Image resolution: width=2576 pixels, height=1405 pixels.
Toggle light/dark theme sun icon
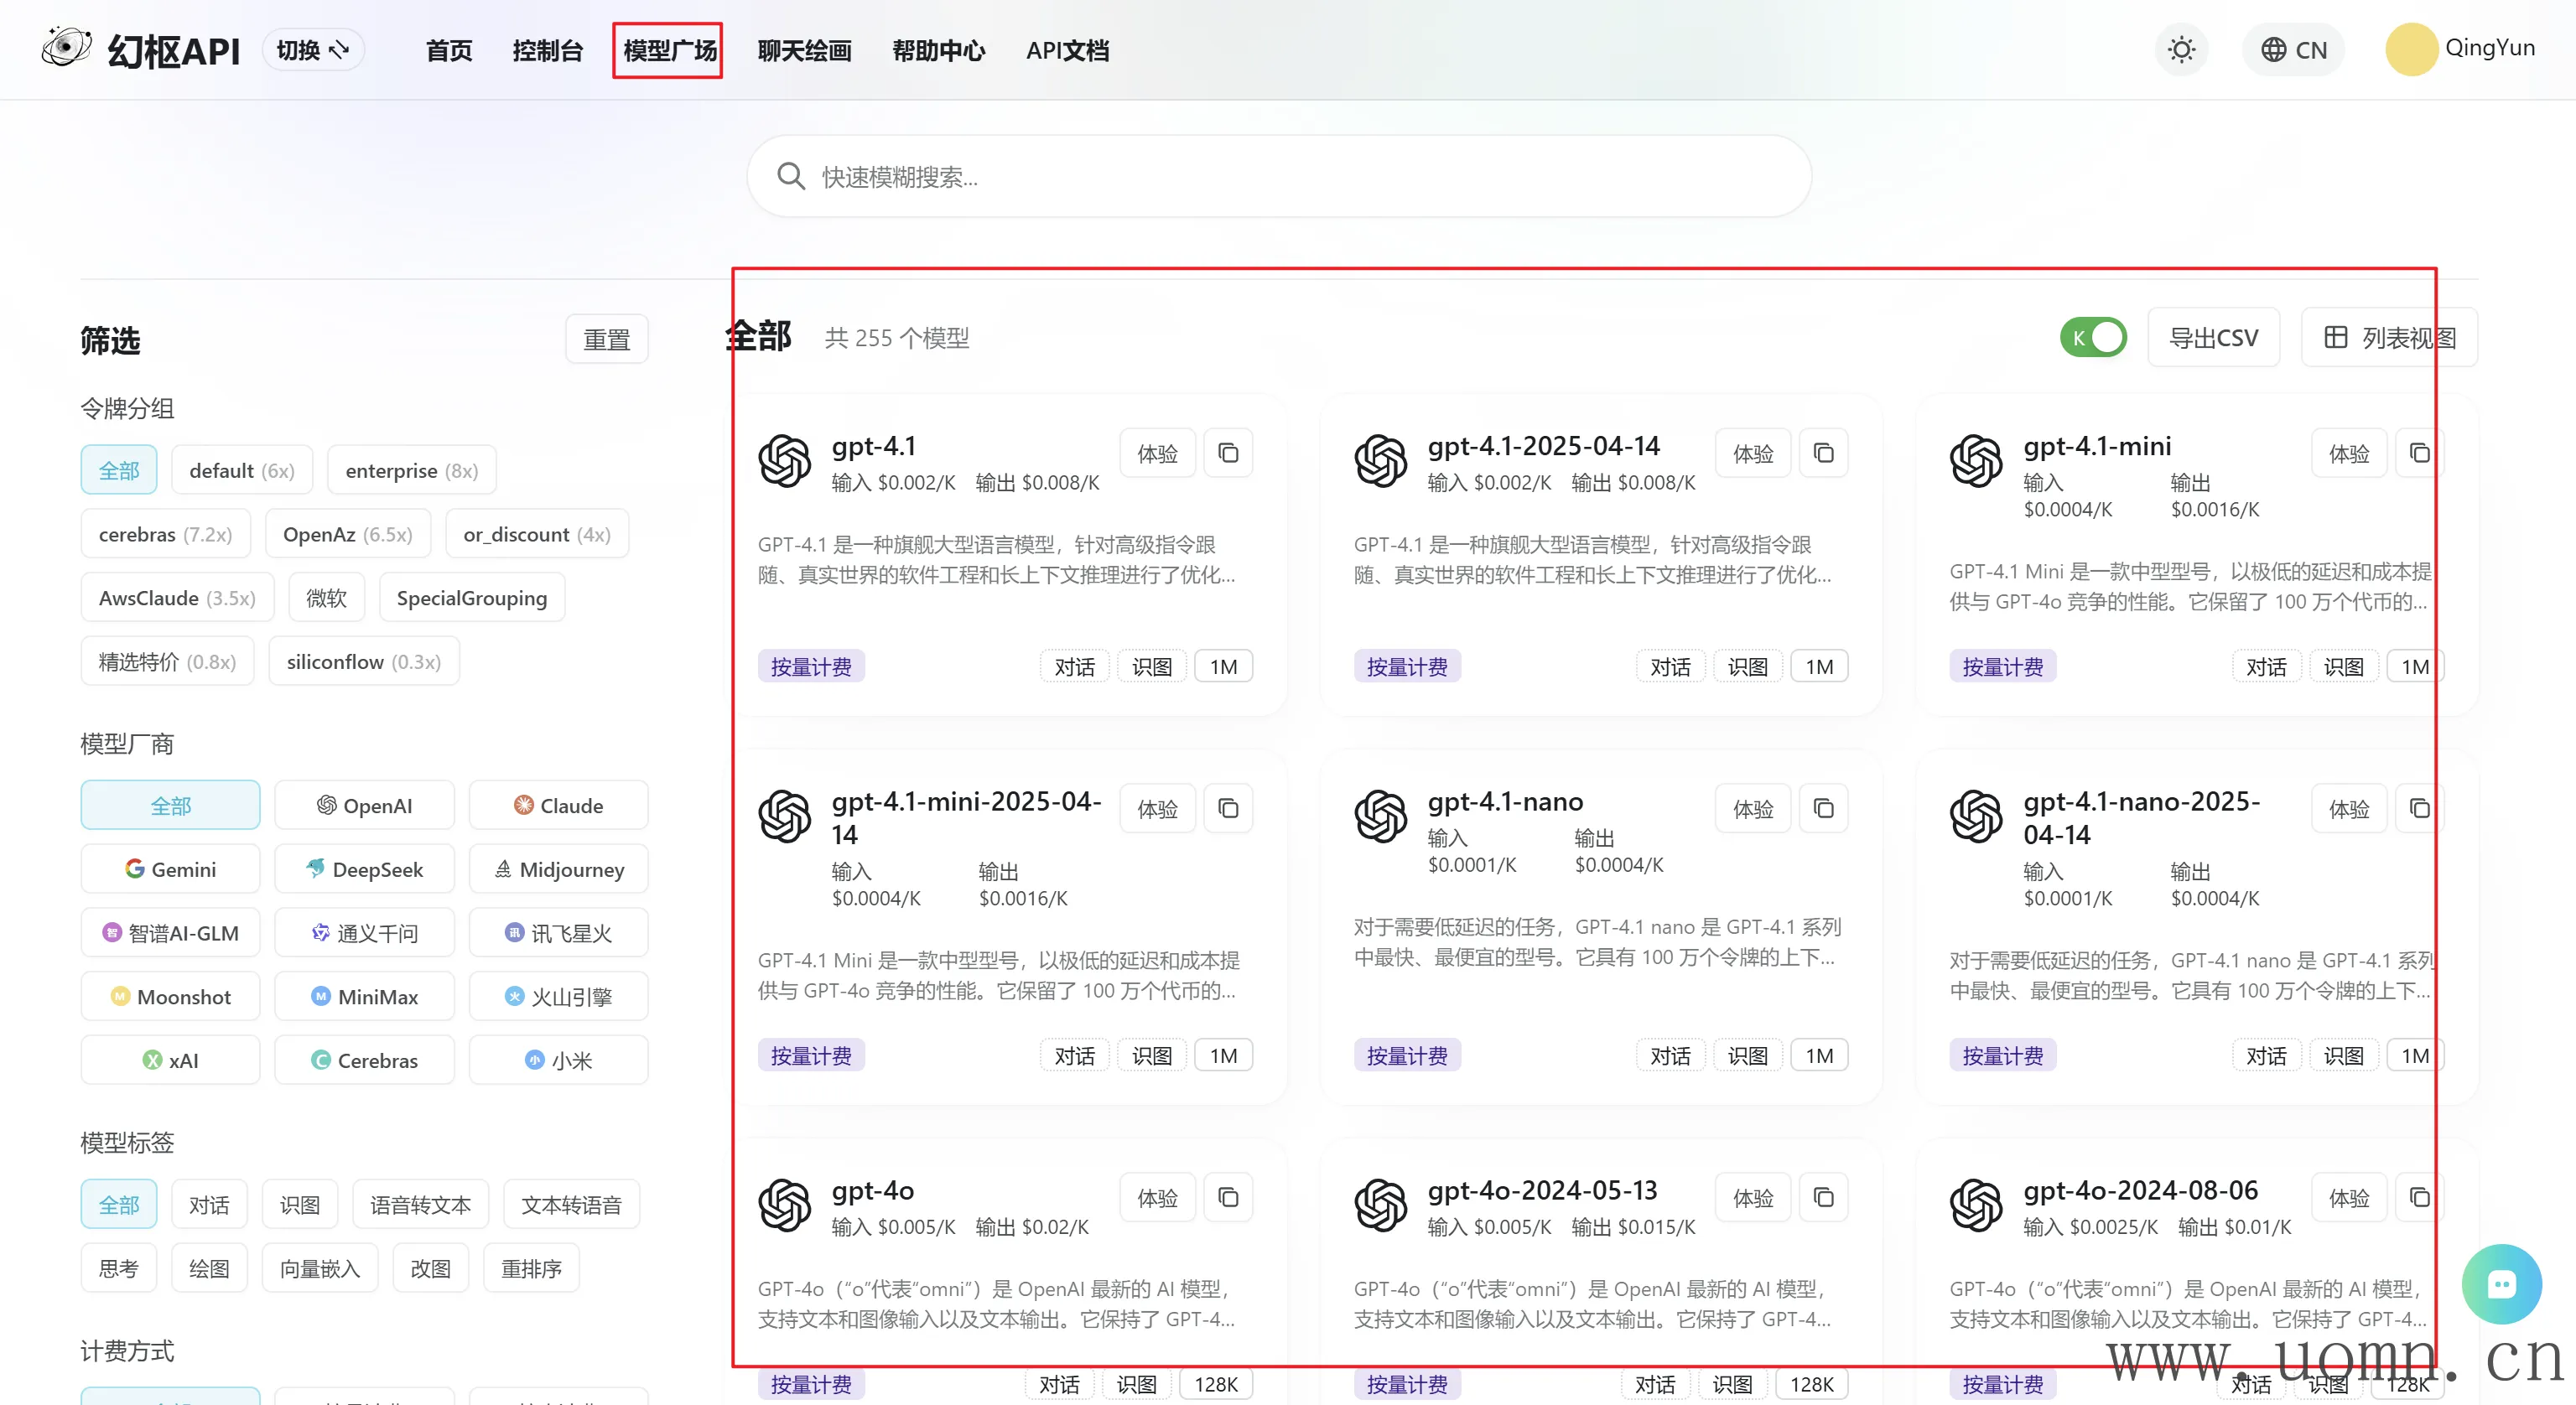point(2181,50)
